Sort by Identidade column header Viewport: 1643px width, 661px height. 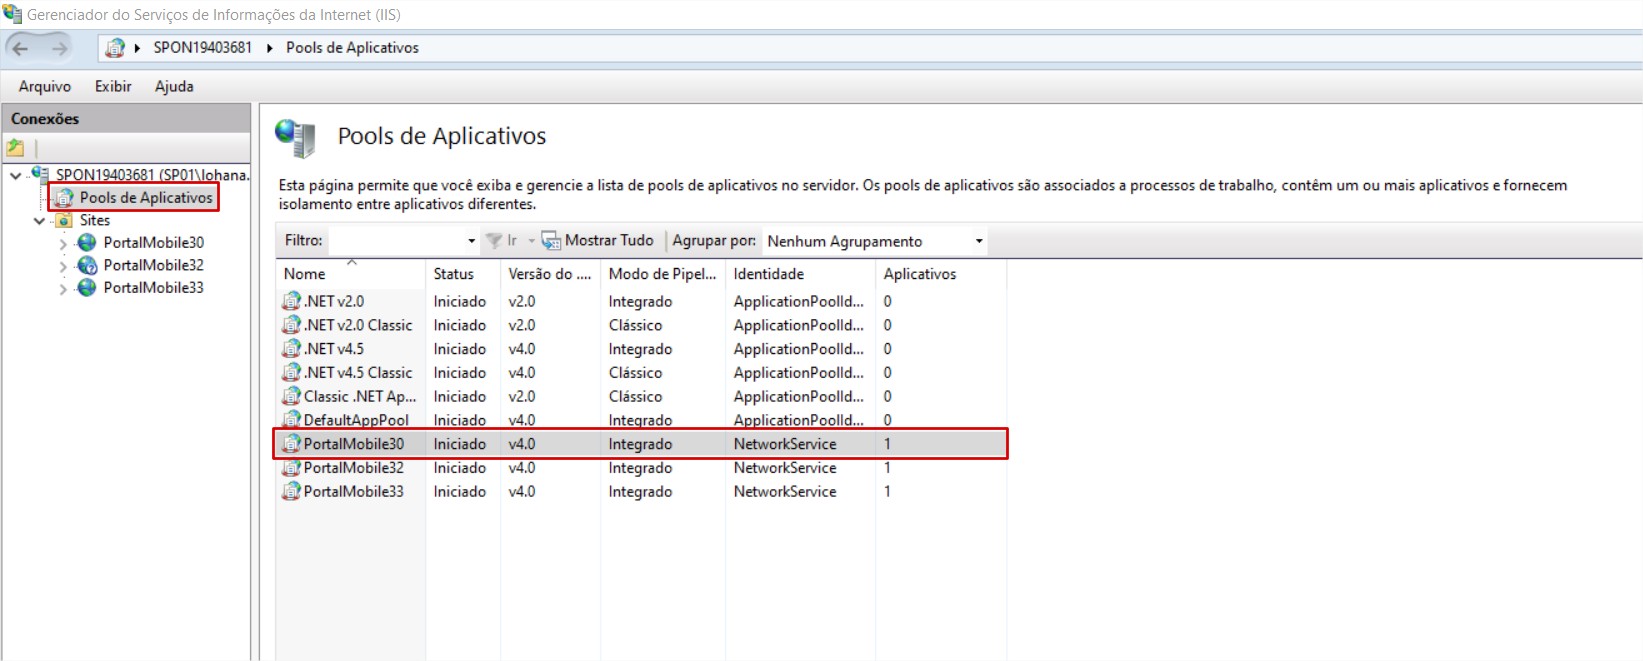click(x=800, y=273)
